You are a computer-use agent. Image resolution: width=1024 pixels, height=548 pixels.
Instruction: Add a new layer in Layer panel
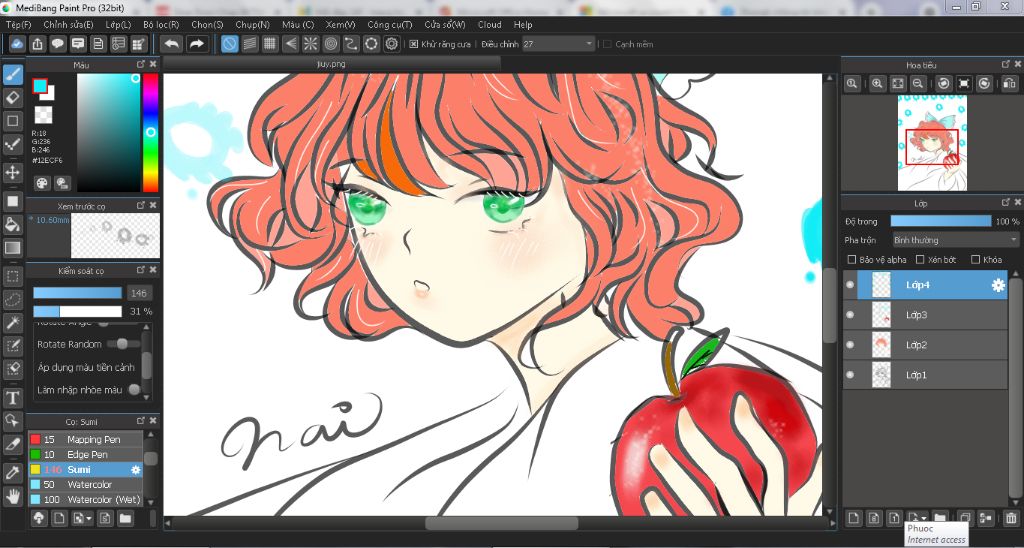pyautogui.click(x=853, y=519)
